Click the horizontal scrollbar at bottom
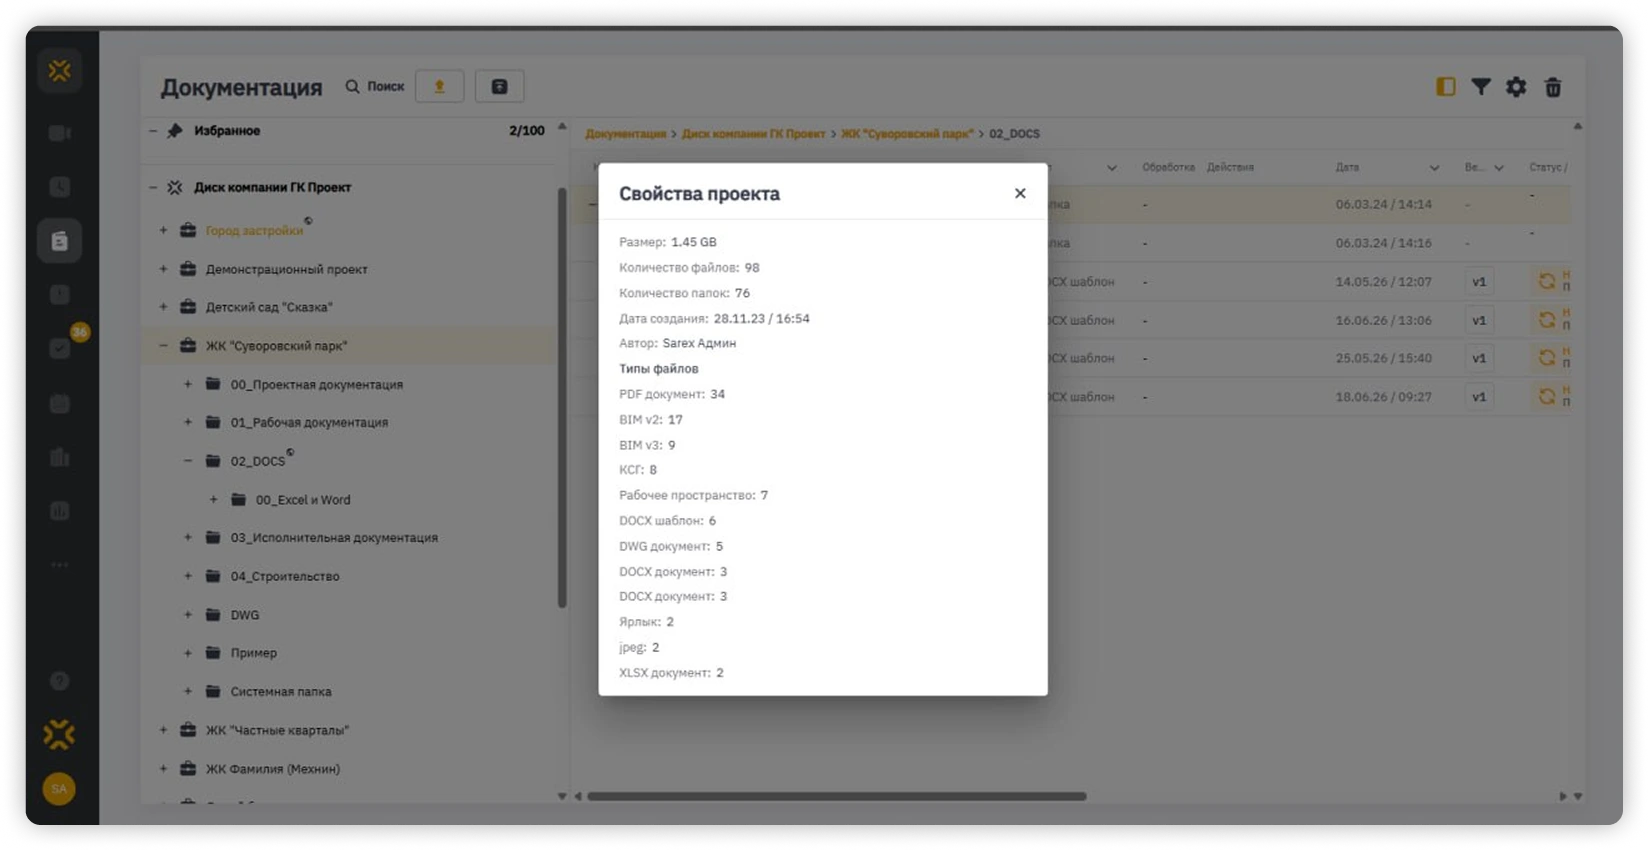The image size is (1649, 851). coord(836,796)
